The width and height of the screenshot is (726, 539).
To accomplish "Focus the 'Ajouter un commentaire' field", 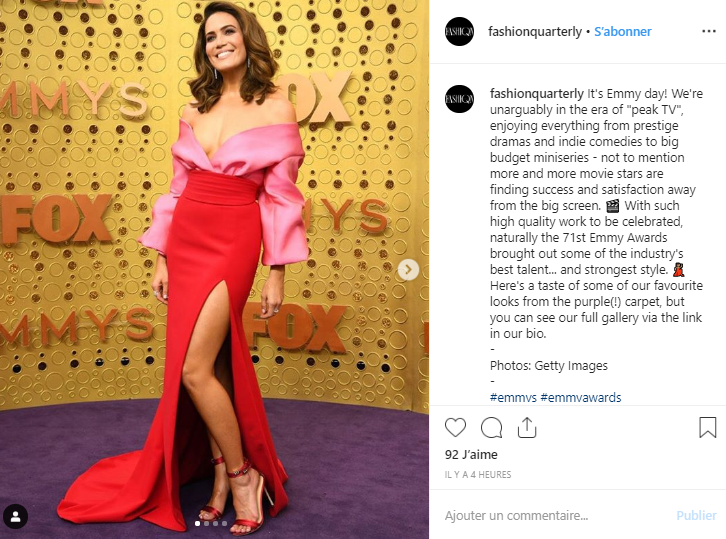I will coord(556,515).
